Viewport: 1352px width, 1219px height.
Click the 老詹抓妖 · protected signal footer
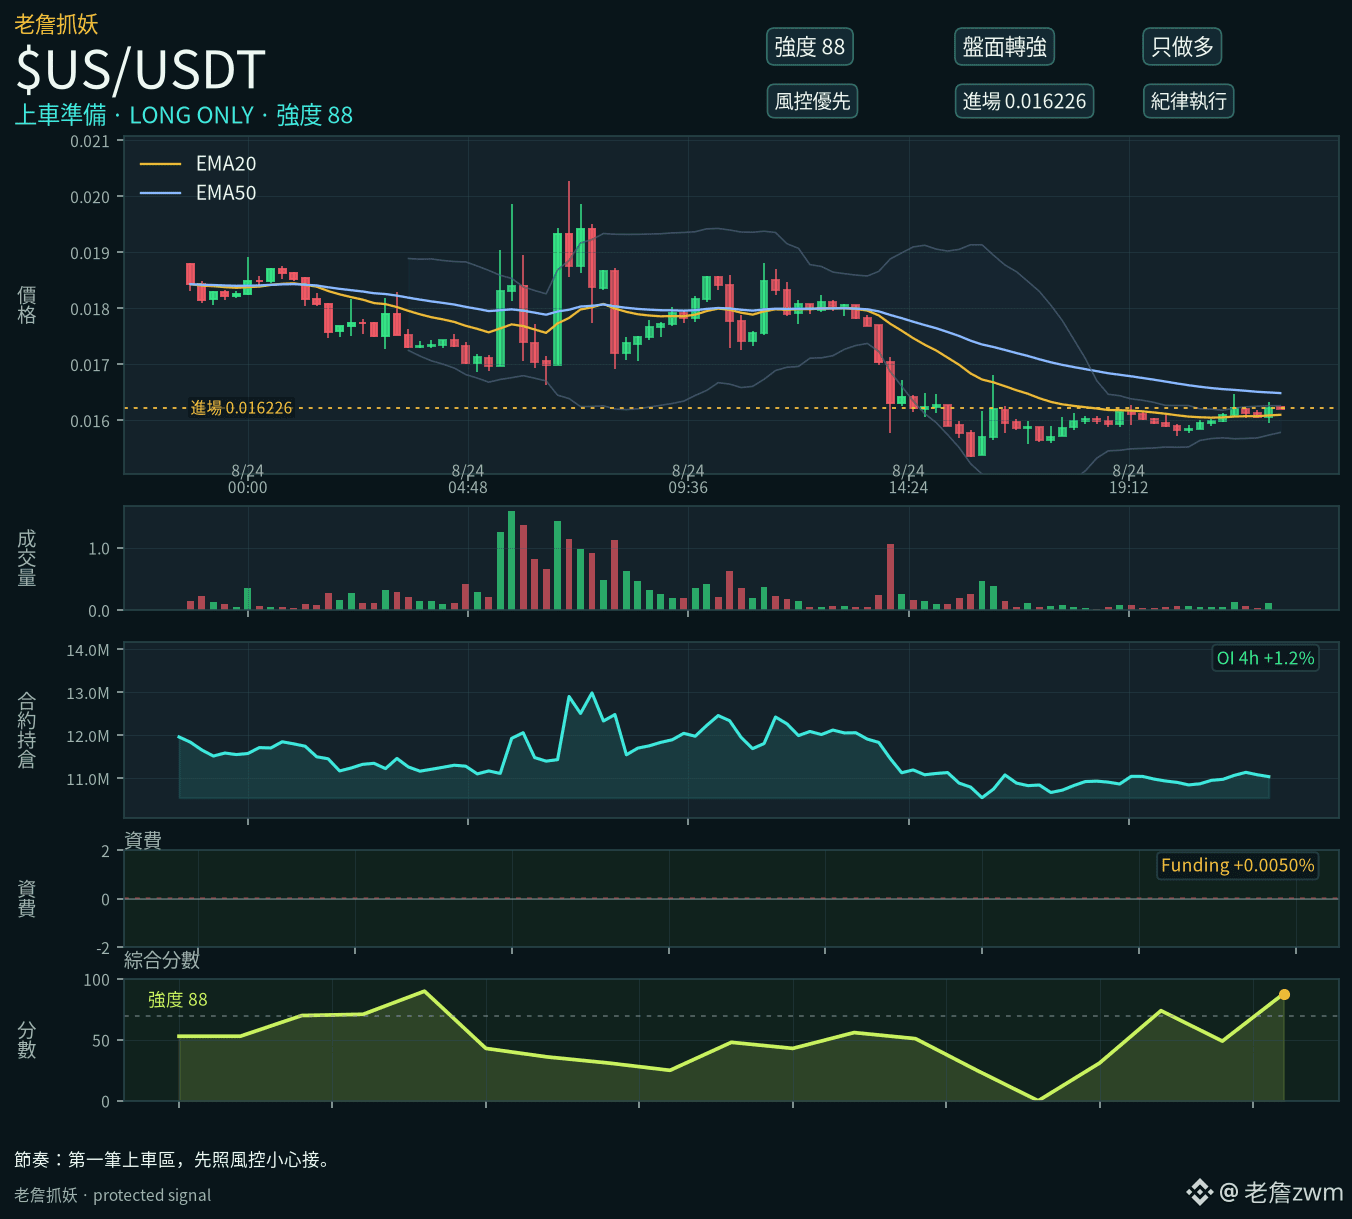point(113,1195)
